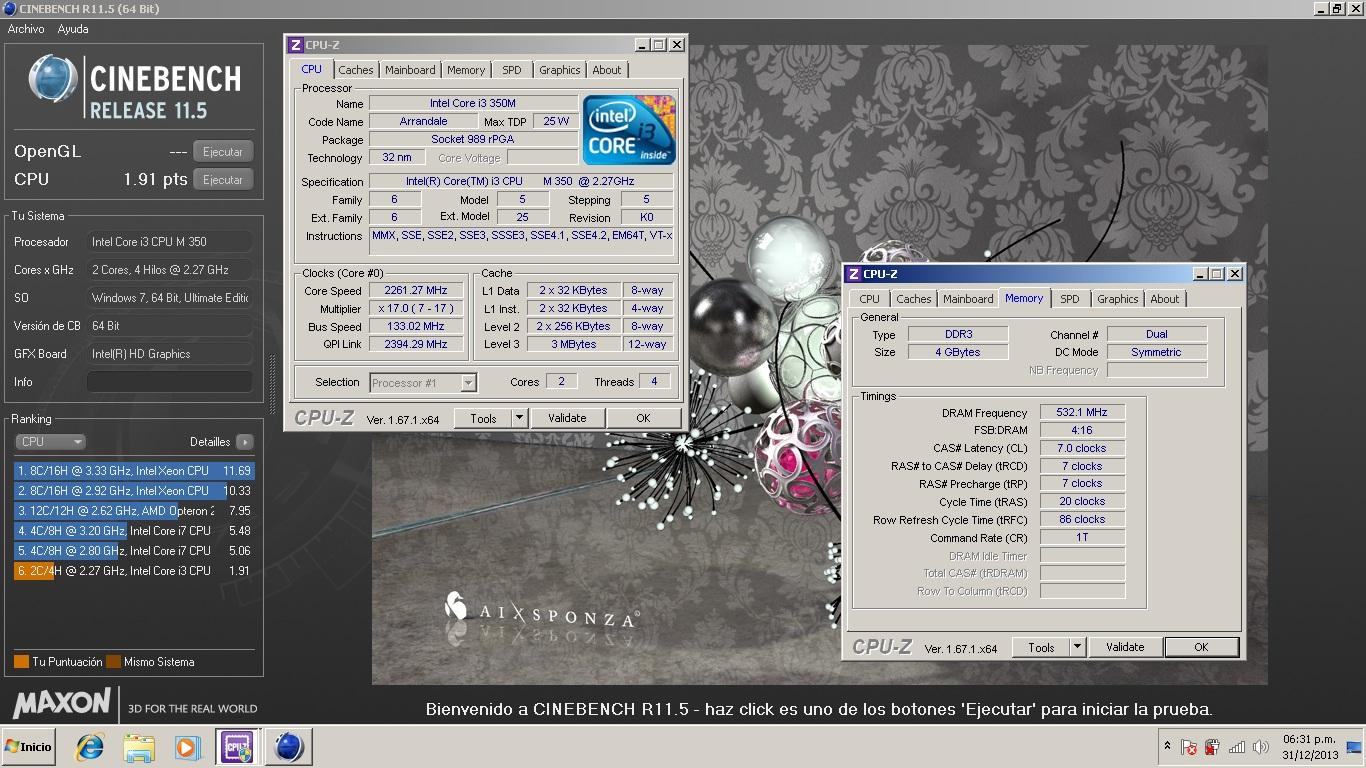The width and height of the screenshot is (1366, 768).
Task: Switch to Cinebench taskbar icon
Action: click(x=289, y=747)
